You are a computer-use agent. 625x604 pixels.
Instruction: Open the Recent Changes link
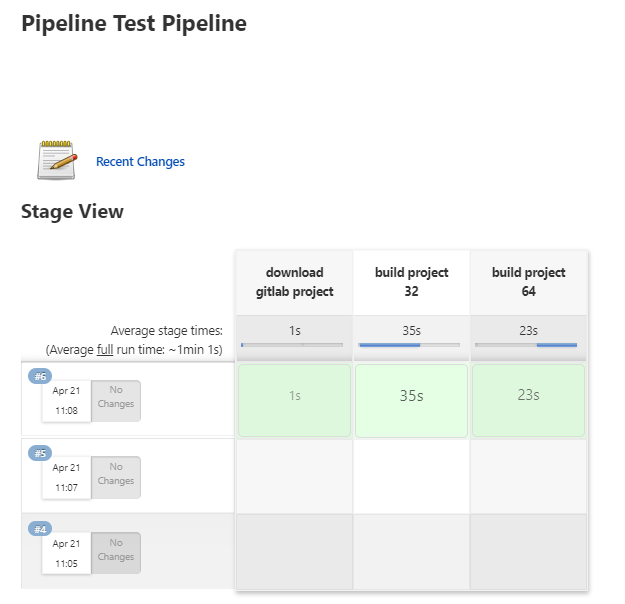click(140, 162)
